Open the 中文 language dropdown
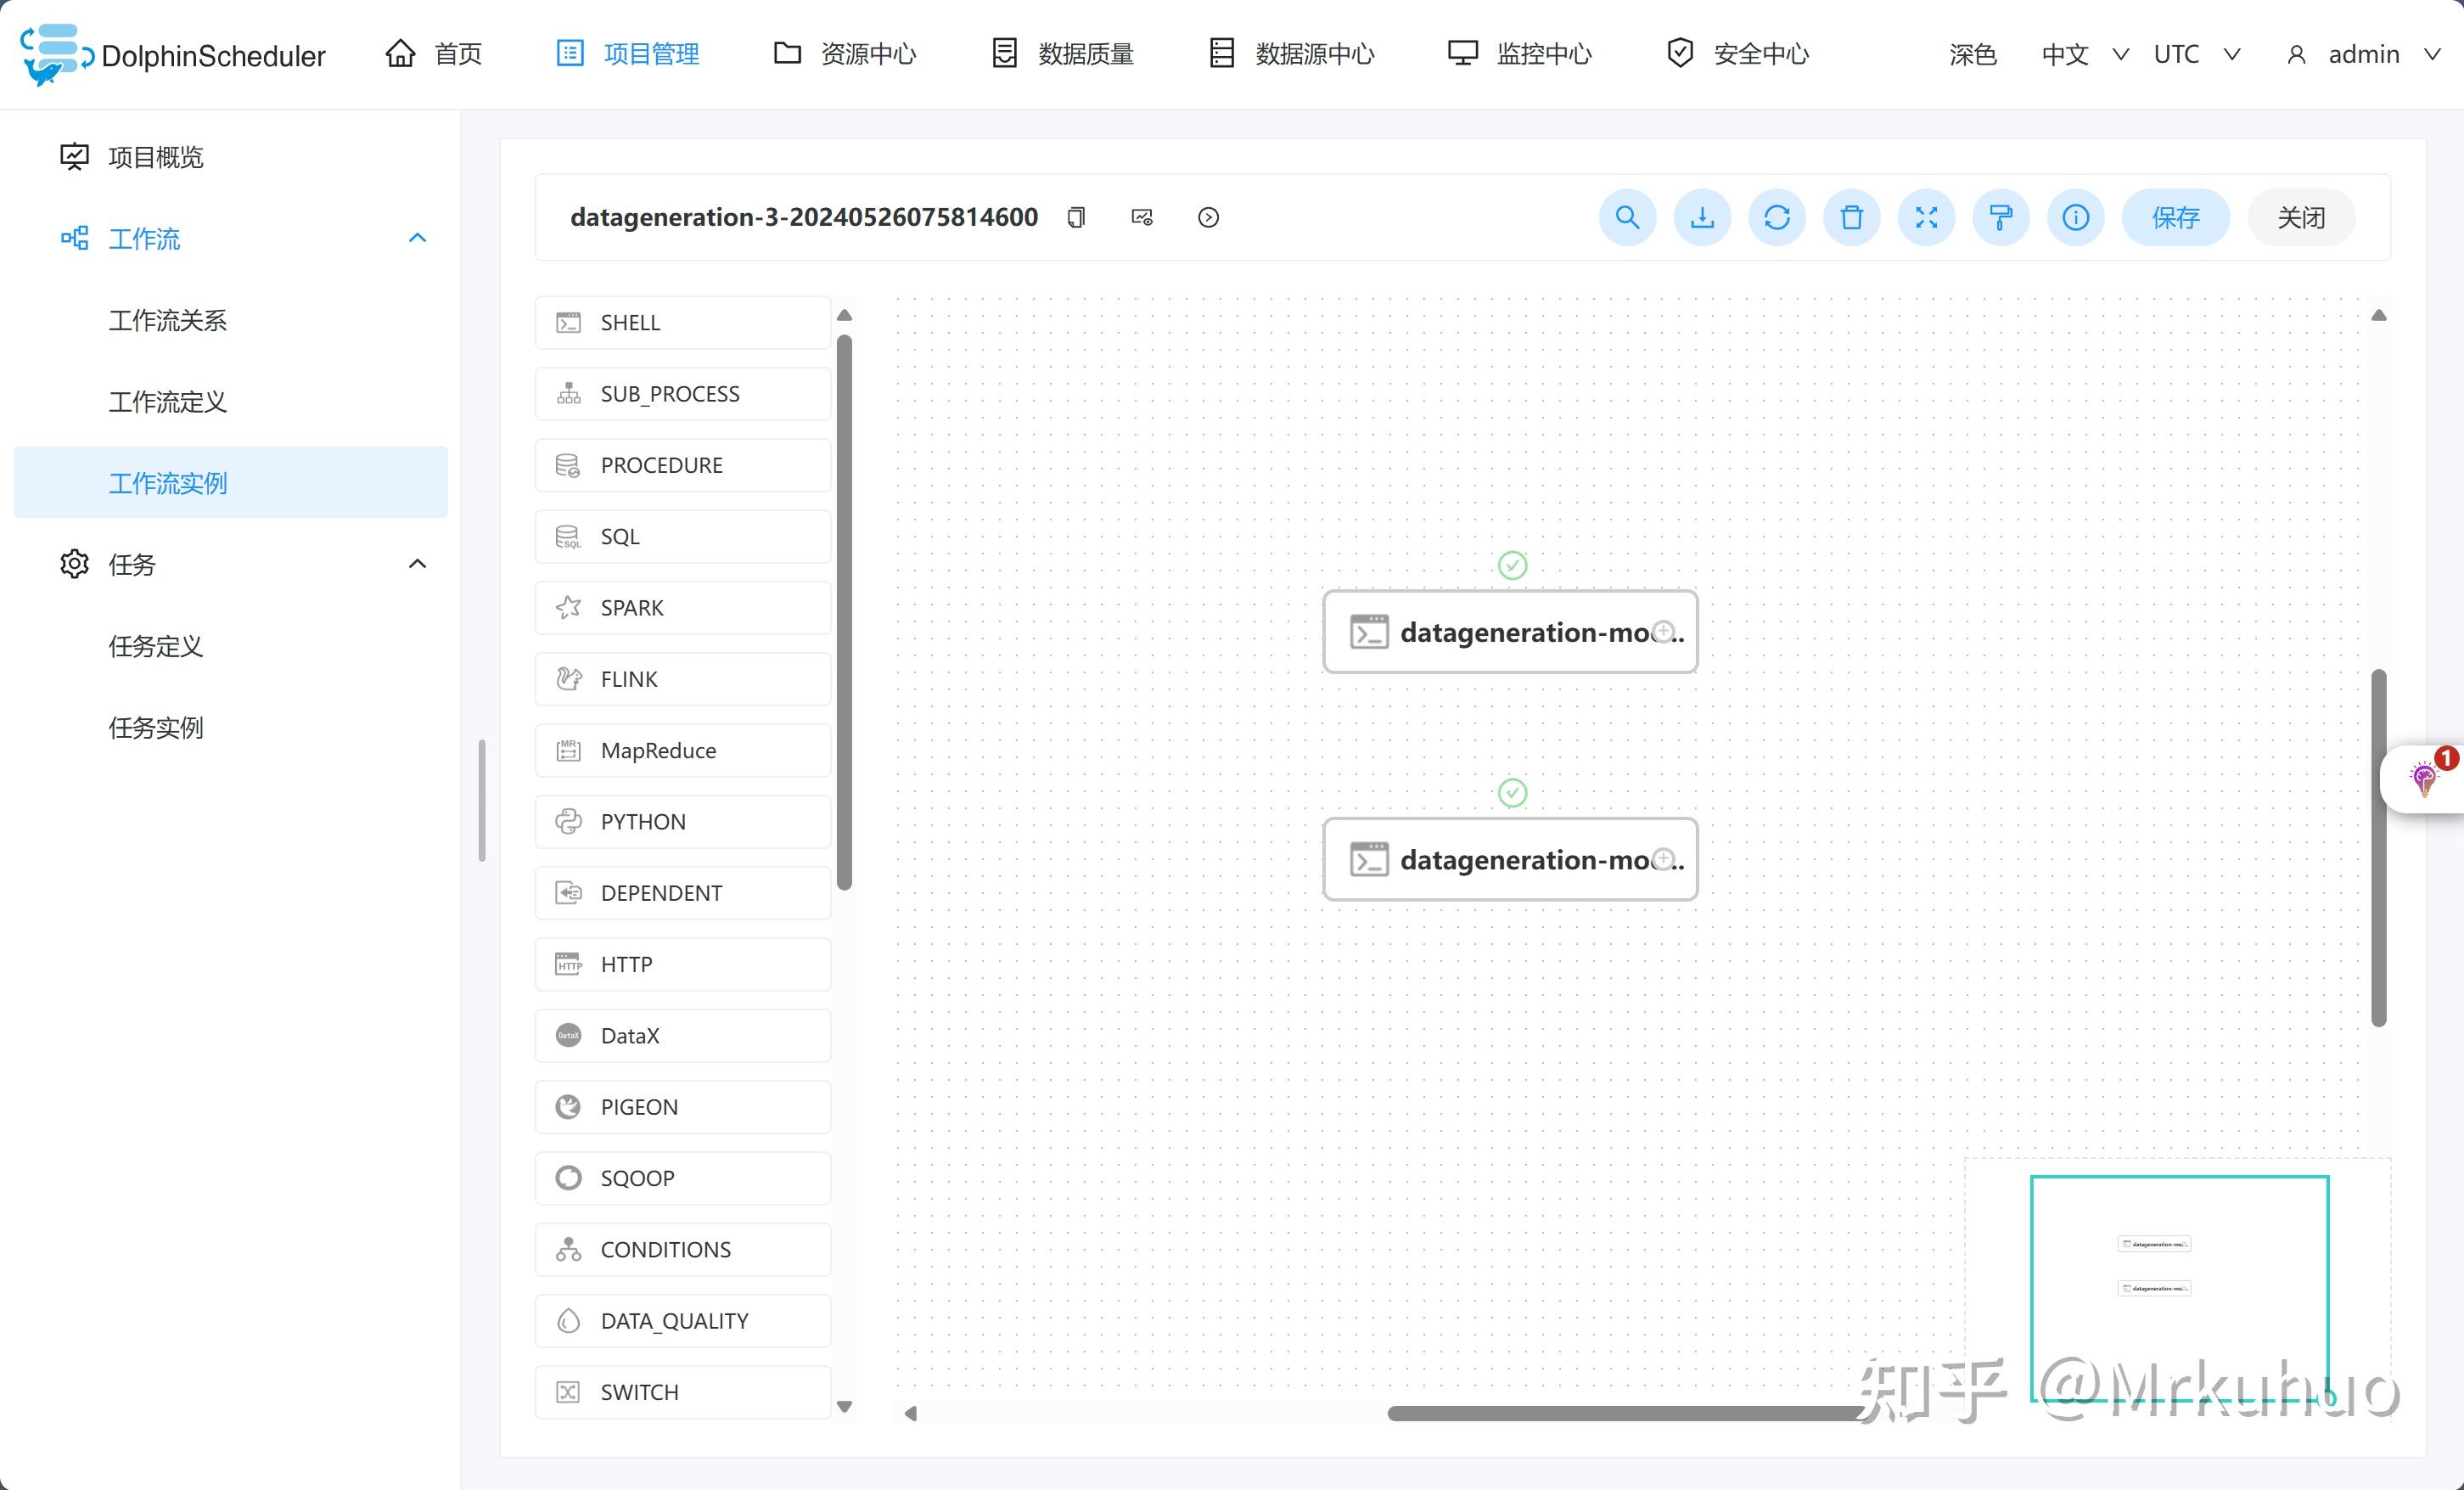This screenshot has width=2464, height=1490. 2083,54
